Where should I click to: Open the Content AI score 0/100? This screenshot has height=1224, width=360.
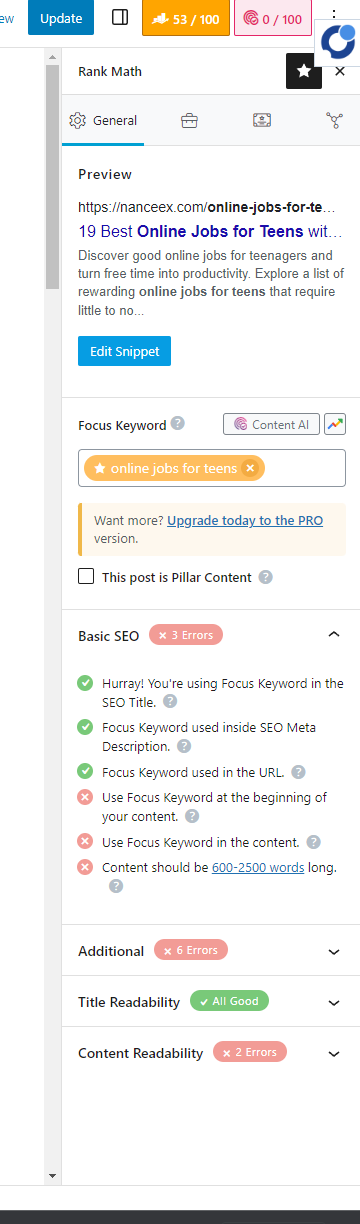point(273,19)
